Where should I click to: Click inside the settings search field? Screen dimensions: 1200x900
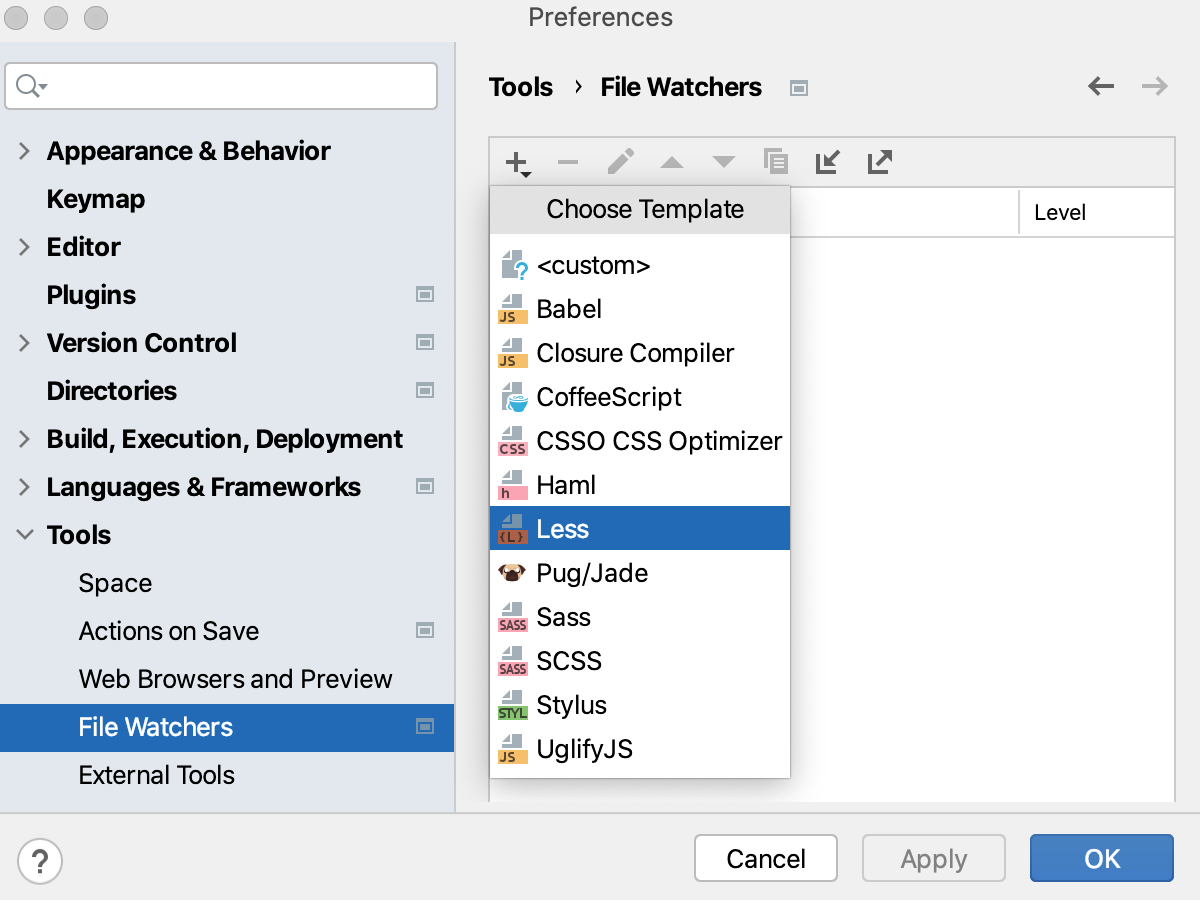point(220,86)
